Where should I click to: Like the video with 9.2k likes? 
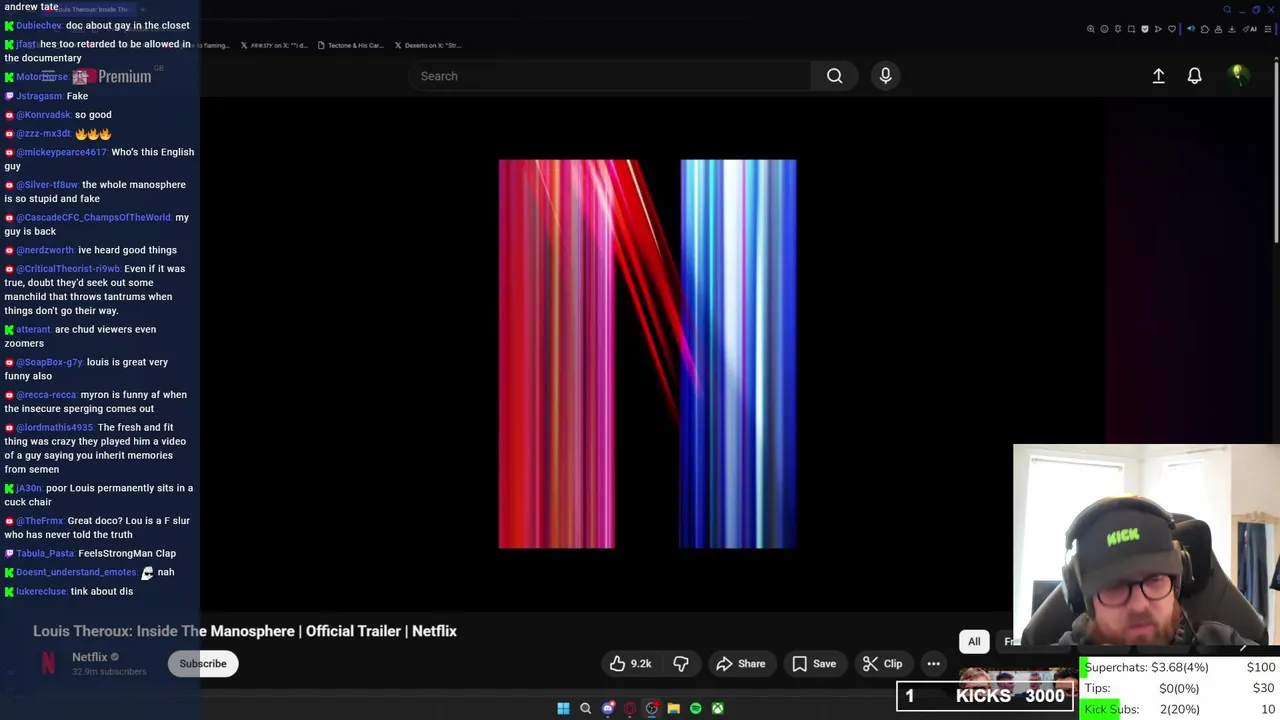click(630, 663)
